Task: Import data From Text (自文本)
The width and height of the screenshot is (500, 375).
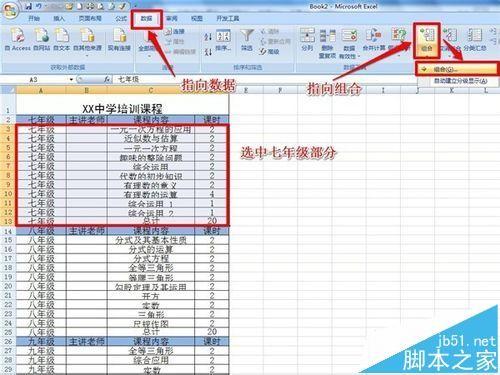Action: pos(62,40)
